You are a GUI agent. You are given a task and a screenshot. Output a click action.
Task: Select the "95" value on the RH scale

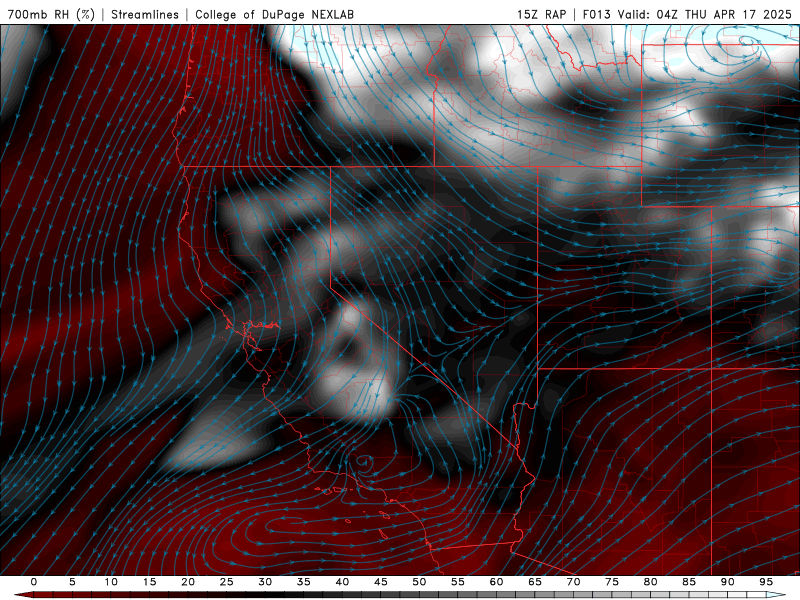click(766, 582)
